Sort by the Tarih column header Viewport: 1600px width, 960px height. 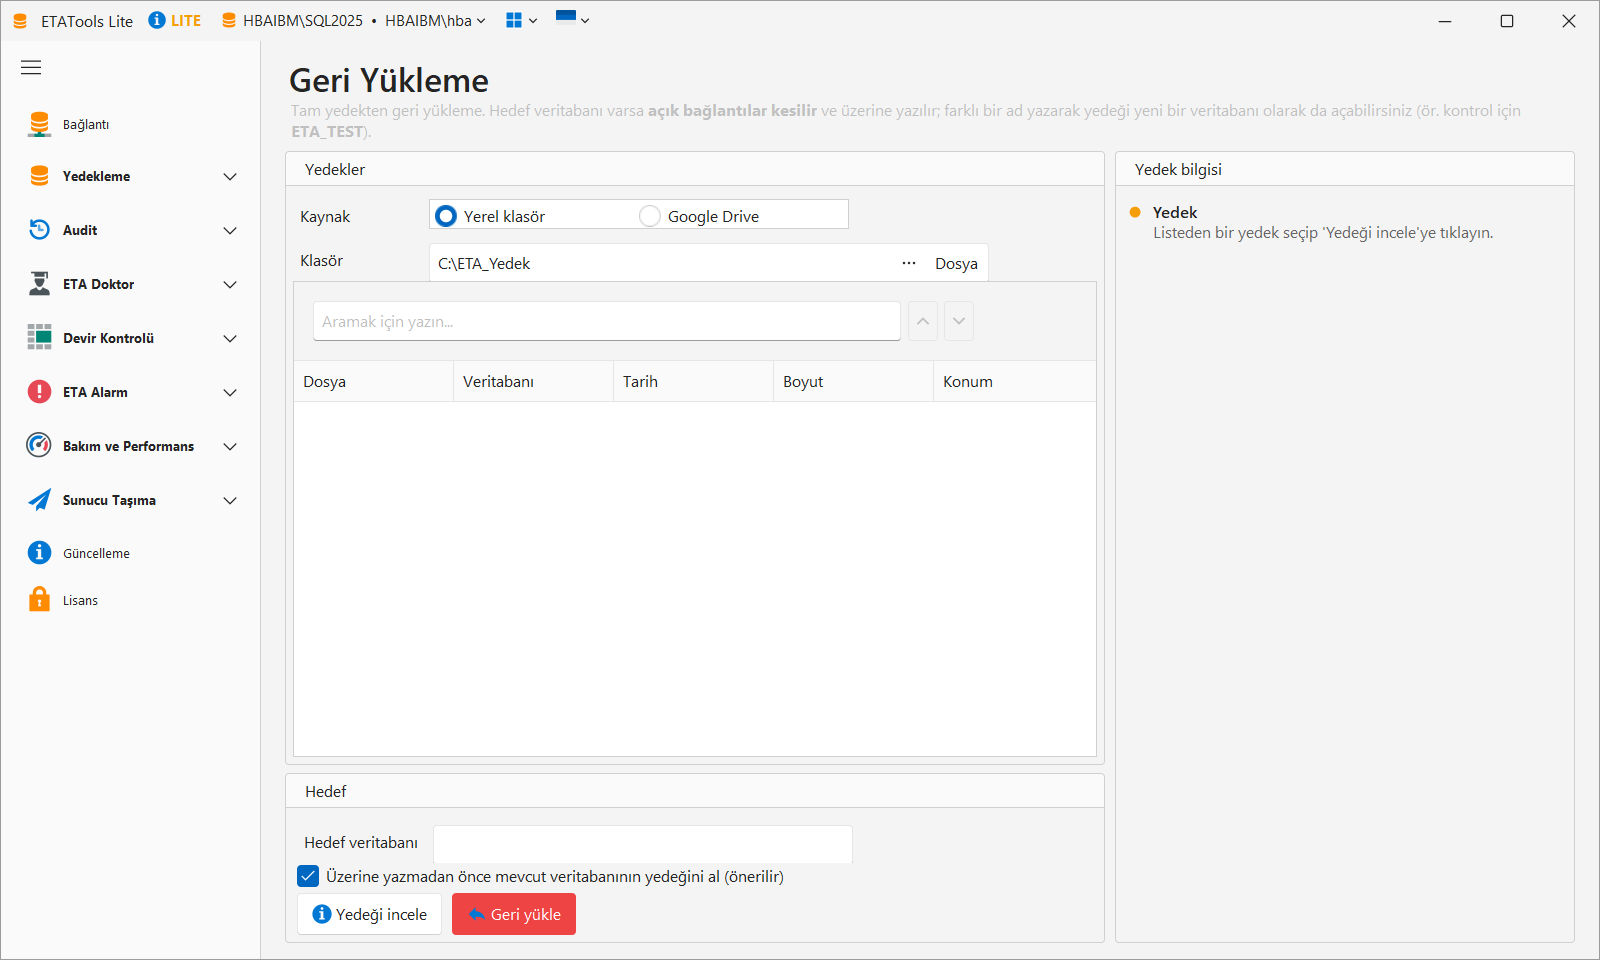[x=693, y=381]
